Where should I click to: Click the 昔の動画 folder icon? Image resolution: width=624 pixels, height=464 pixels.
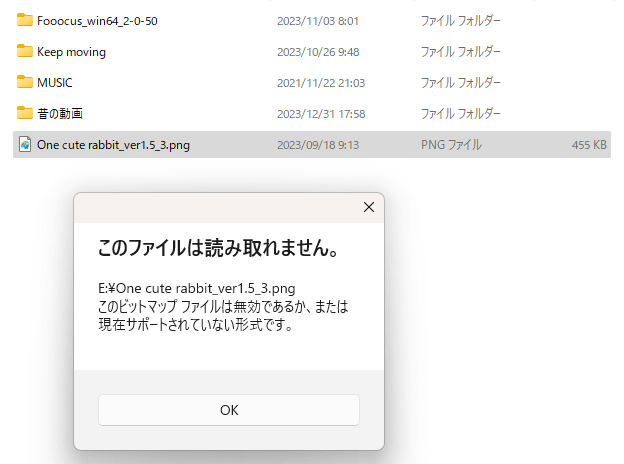click(x=25, y=113)
